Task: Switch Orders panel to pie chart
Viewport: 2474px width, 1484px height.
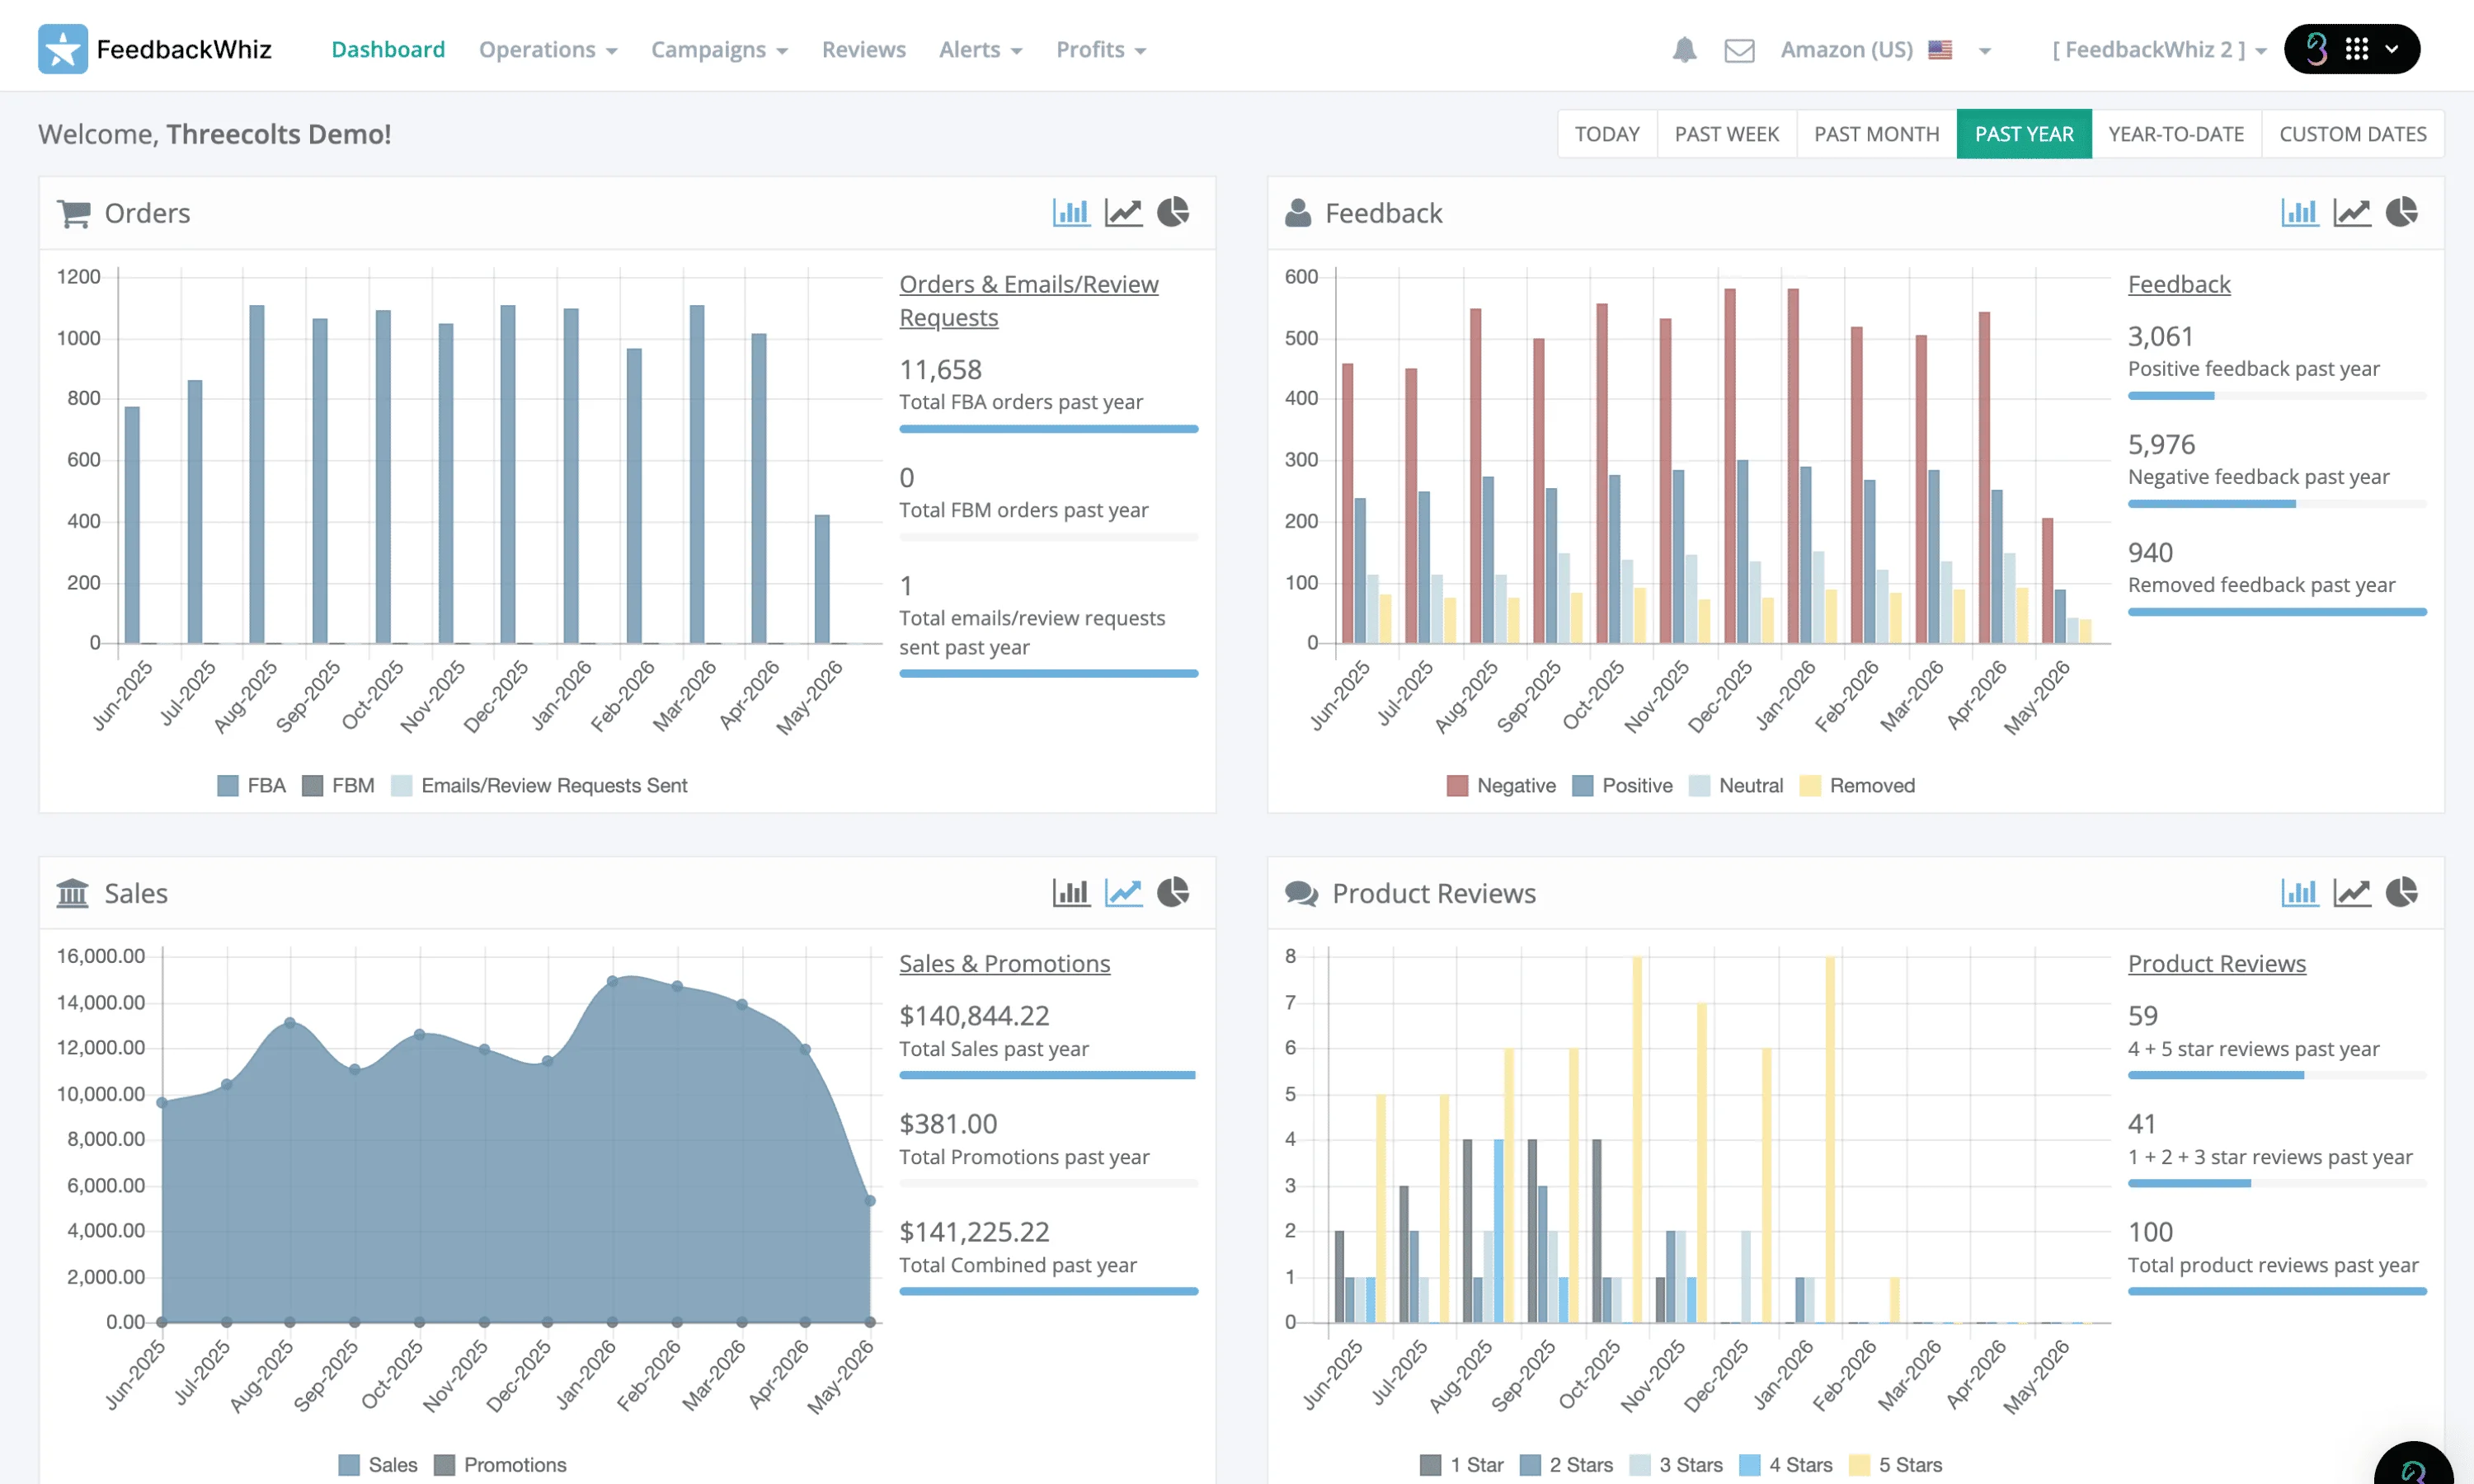Action: [x=1173, y=212]
